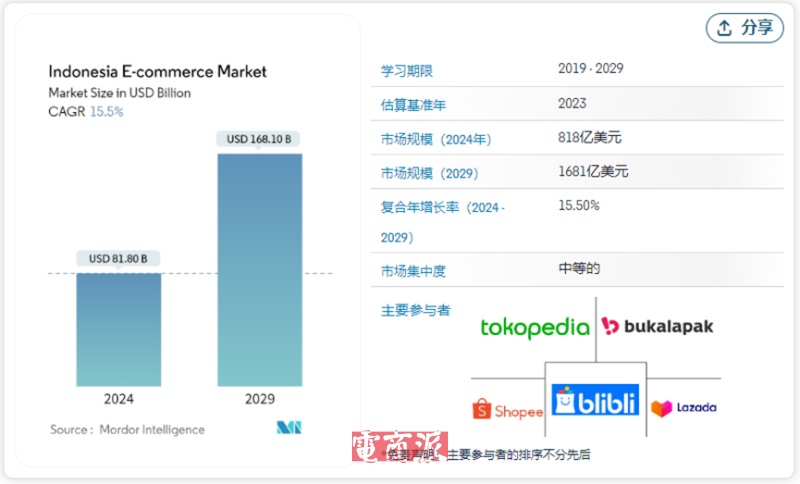Image resolution: width=800 pixels, height=484 pixels.
Task: Click the 2024 market size bar
Action: pos(118,329)
